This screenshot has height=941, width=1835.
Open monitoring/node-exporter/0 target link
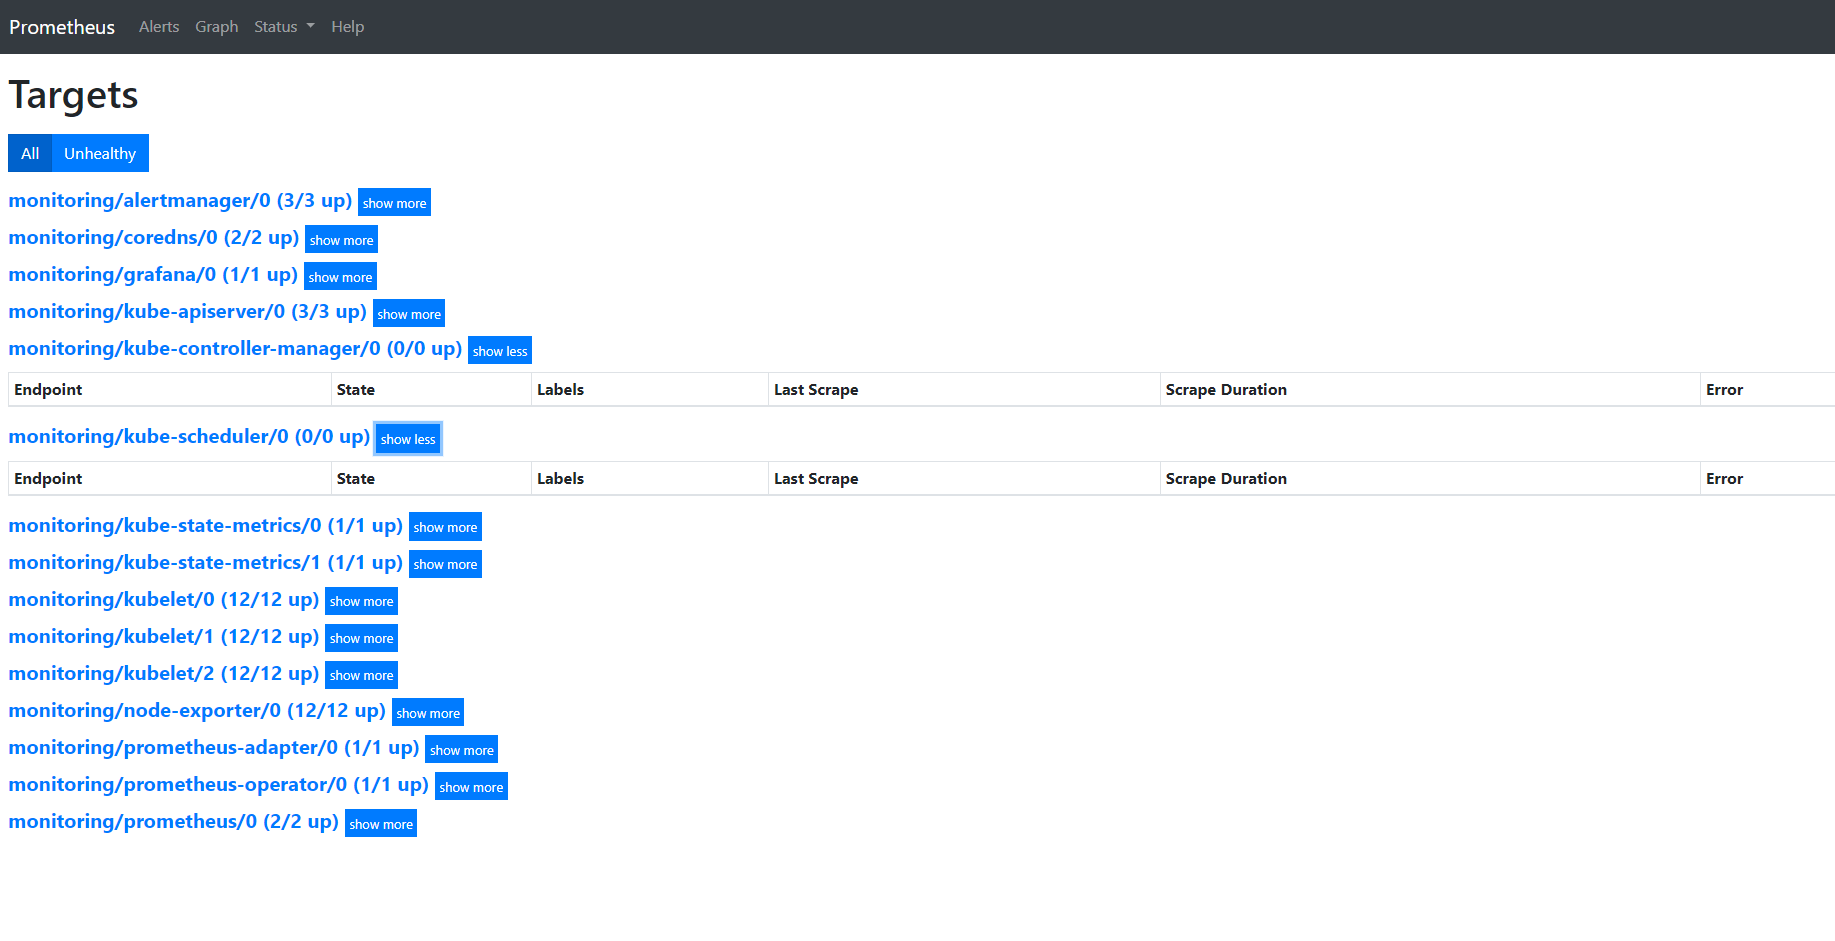[x=197, y=710]
